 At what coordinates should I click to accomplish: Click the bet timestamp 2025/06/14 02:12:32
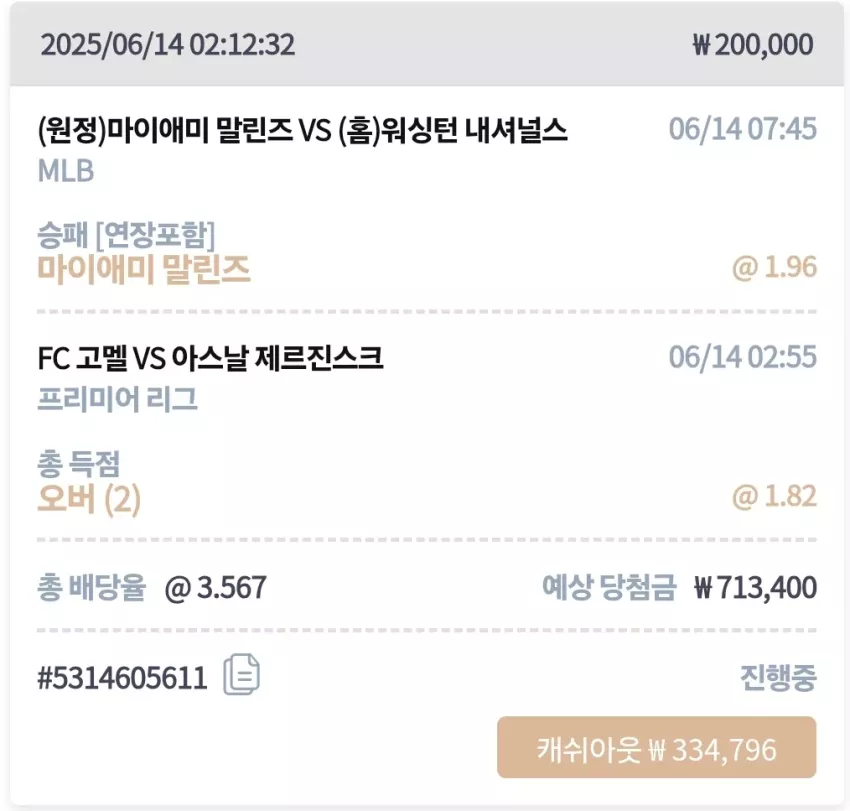168,44
